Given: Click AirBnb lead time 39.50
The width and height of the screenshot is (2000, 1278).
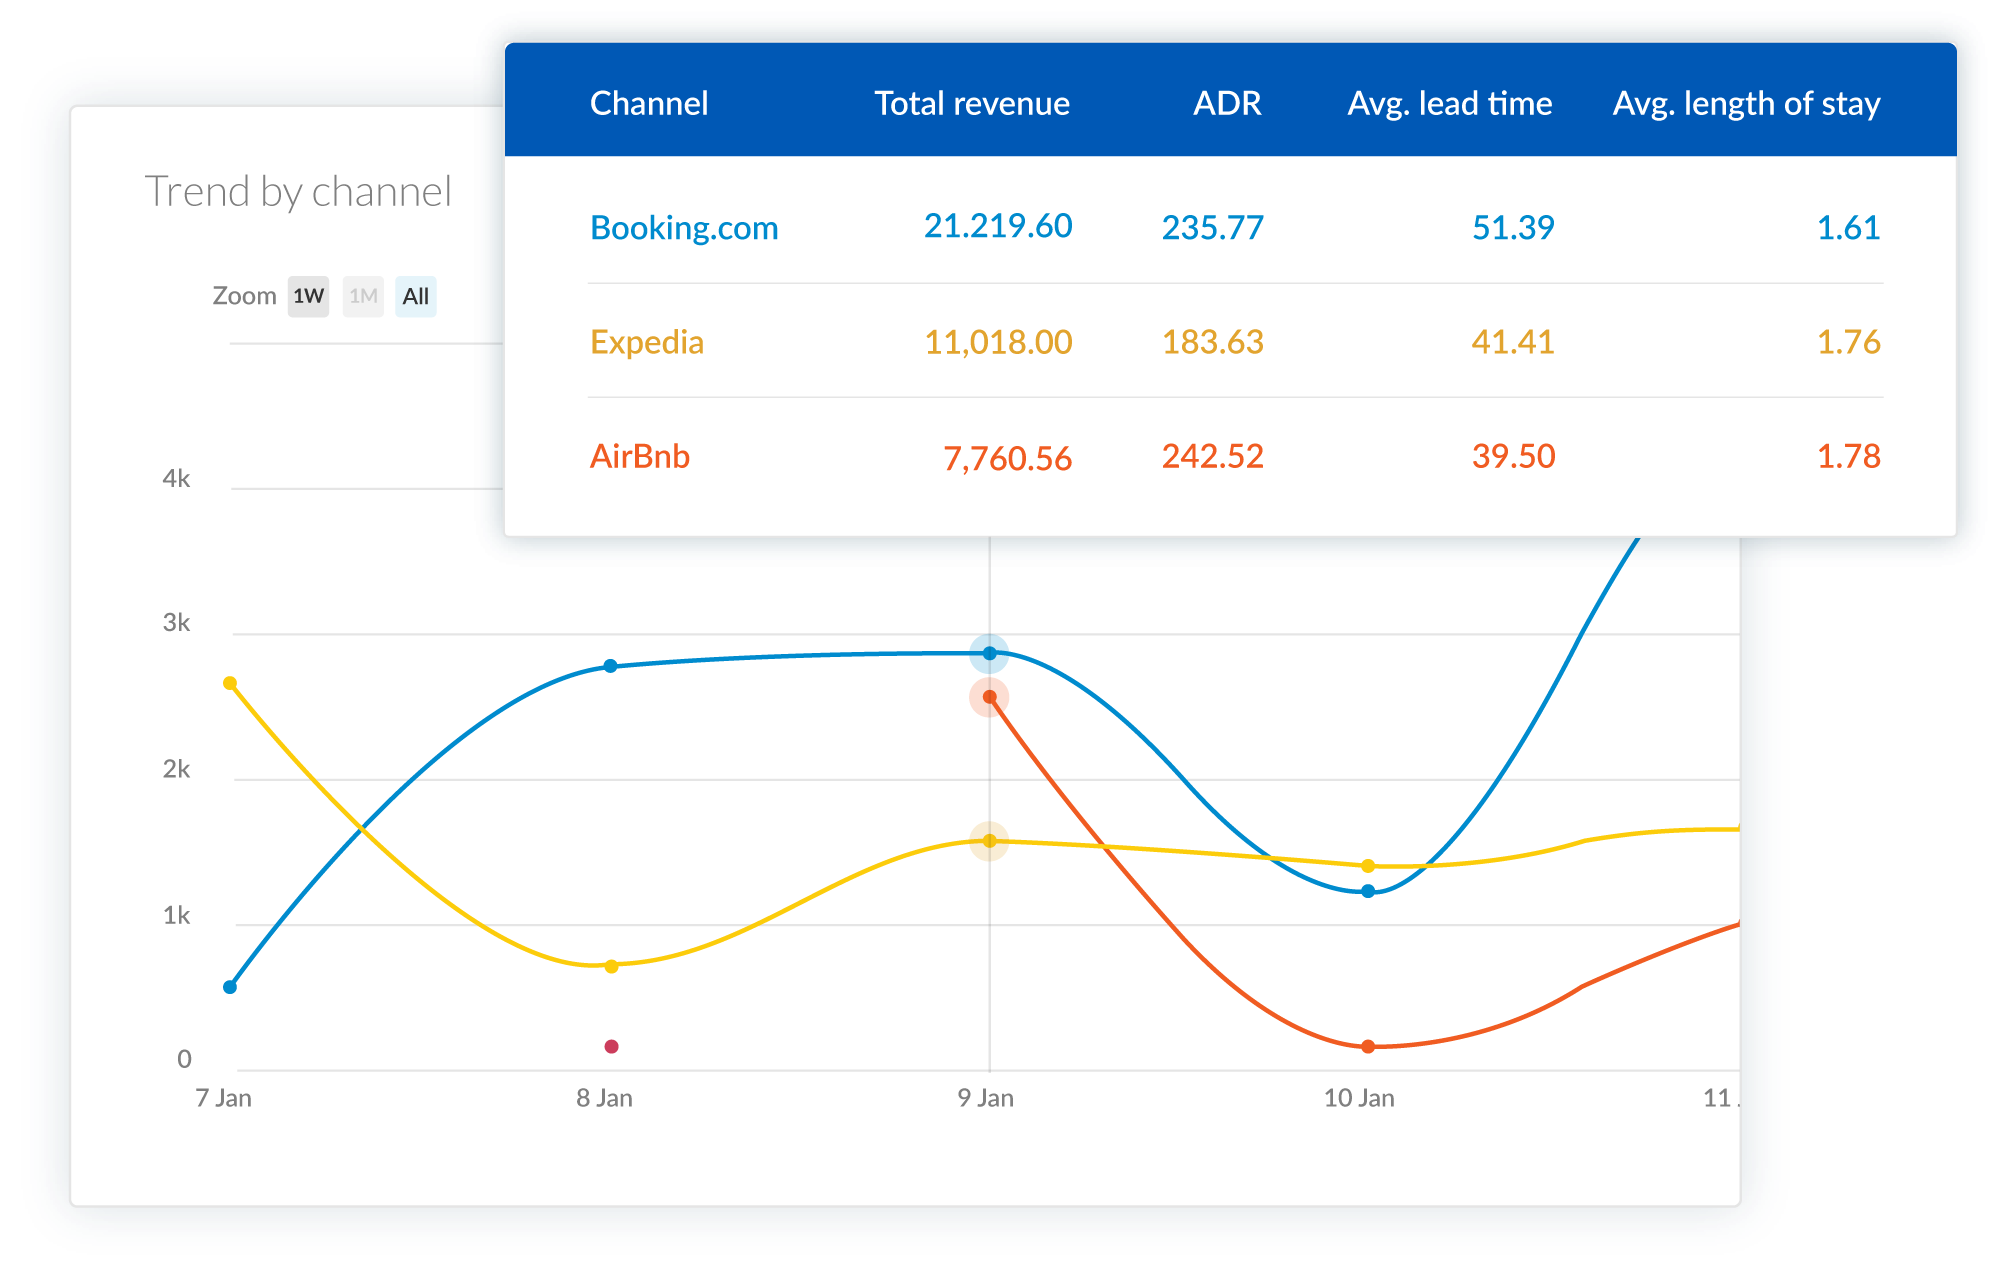Looking at the screenshot, I should pos(1513,456).
